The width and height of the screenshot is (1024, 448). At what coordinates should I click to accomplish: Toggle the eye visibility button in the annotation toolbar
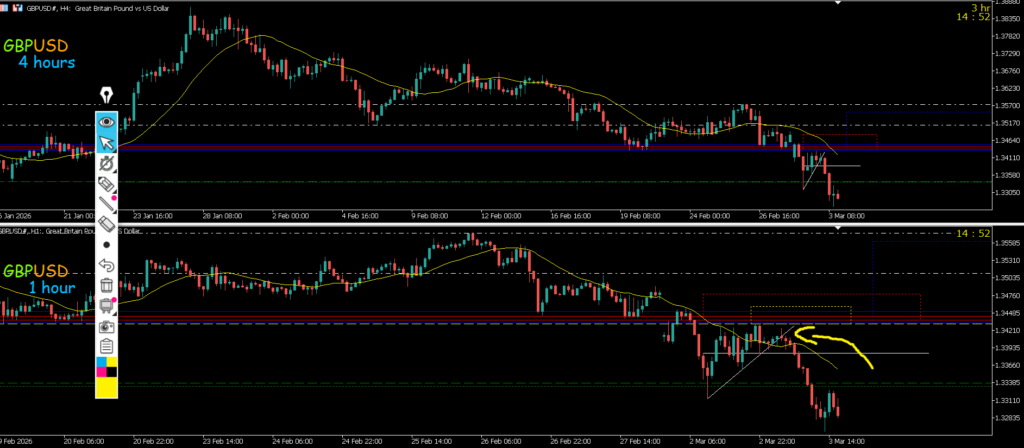107,123
